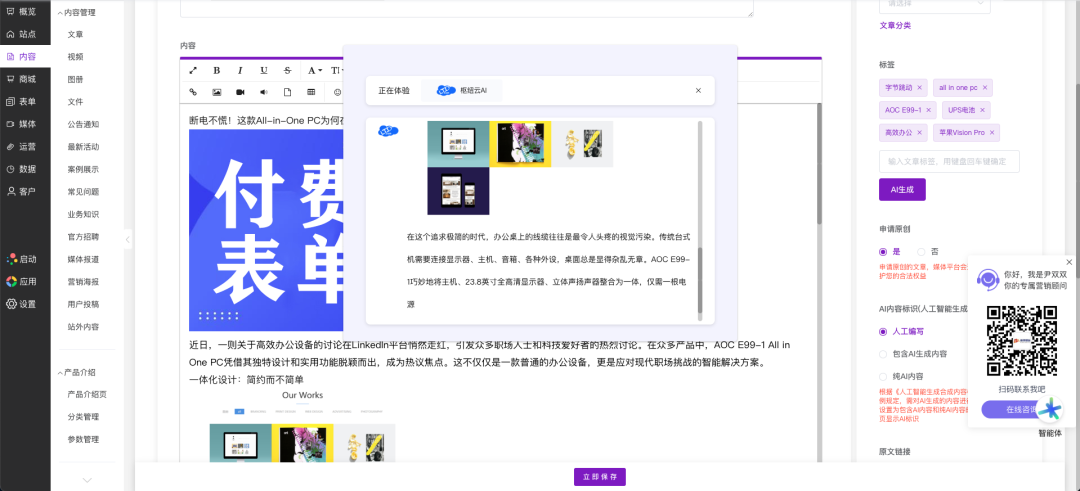Insert a table using the grid icon

coord(311,92)
